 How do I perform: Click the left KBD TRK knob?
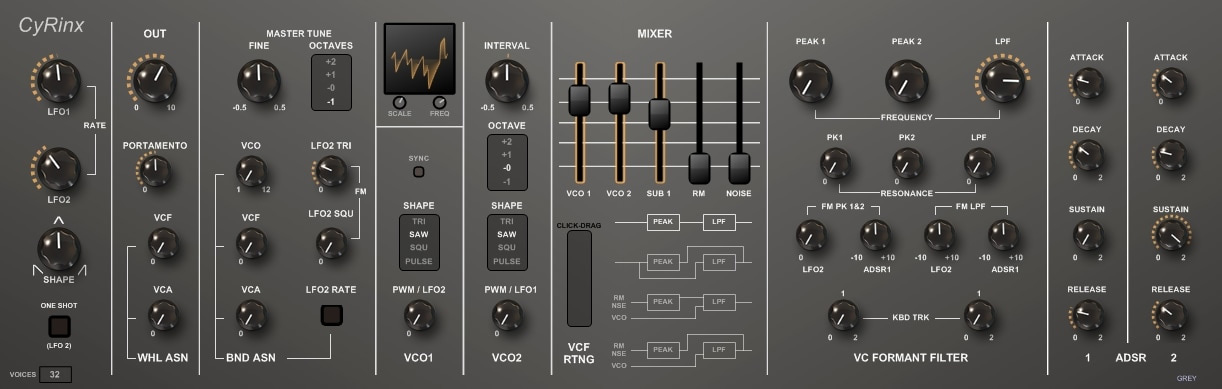click(x=843, y=316)
